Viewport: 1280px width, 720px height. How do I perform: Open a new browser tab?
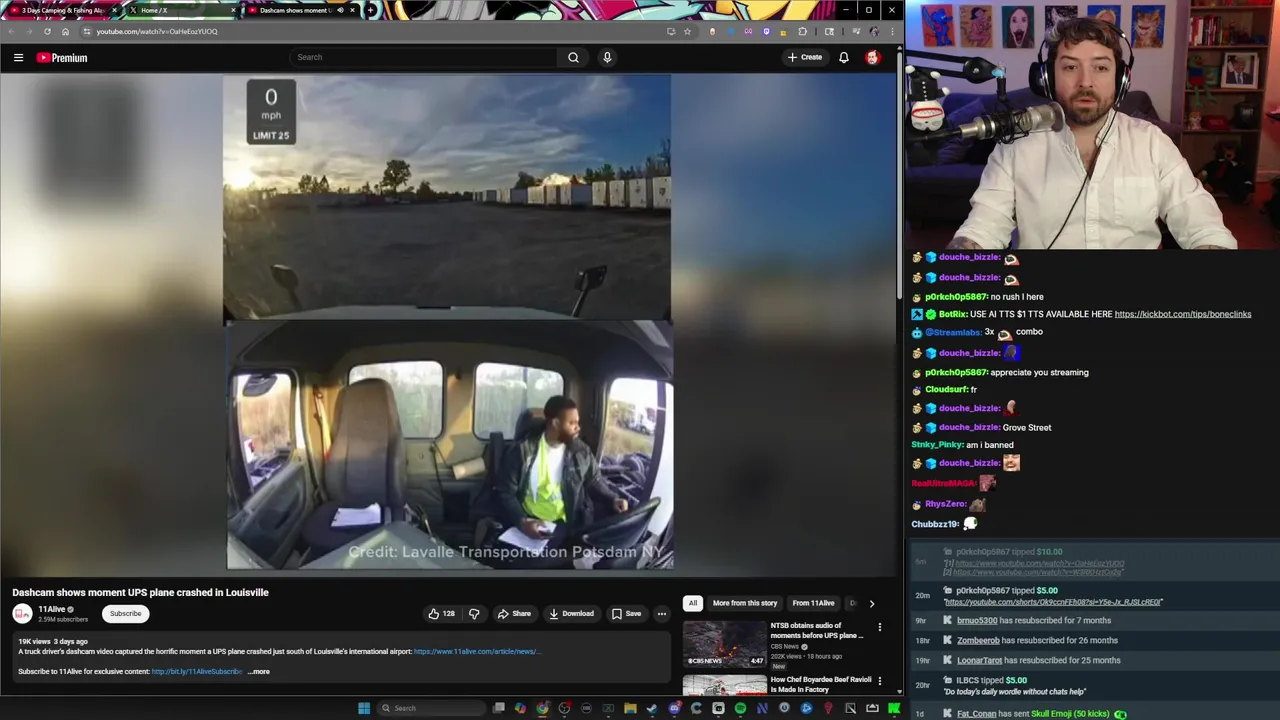point(371,10)
